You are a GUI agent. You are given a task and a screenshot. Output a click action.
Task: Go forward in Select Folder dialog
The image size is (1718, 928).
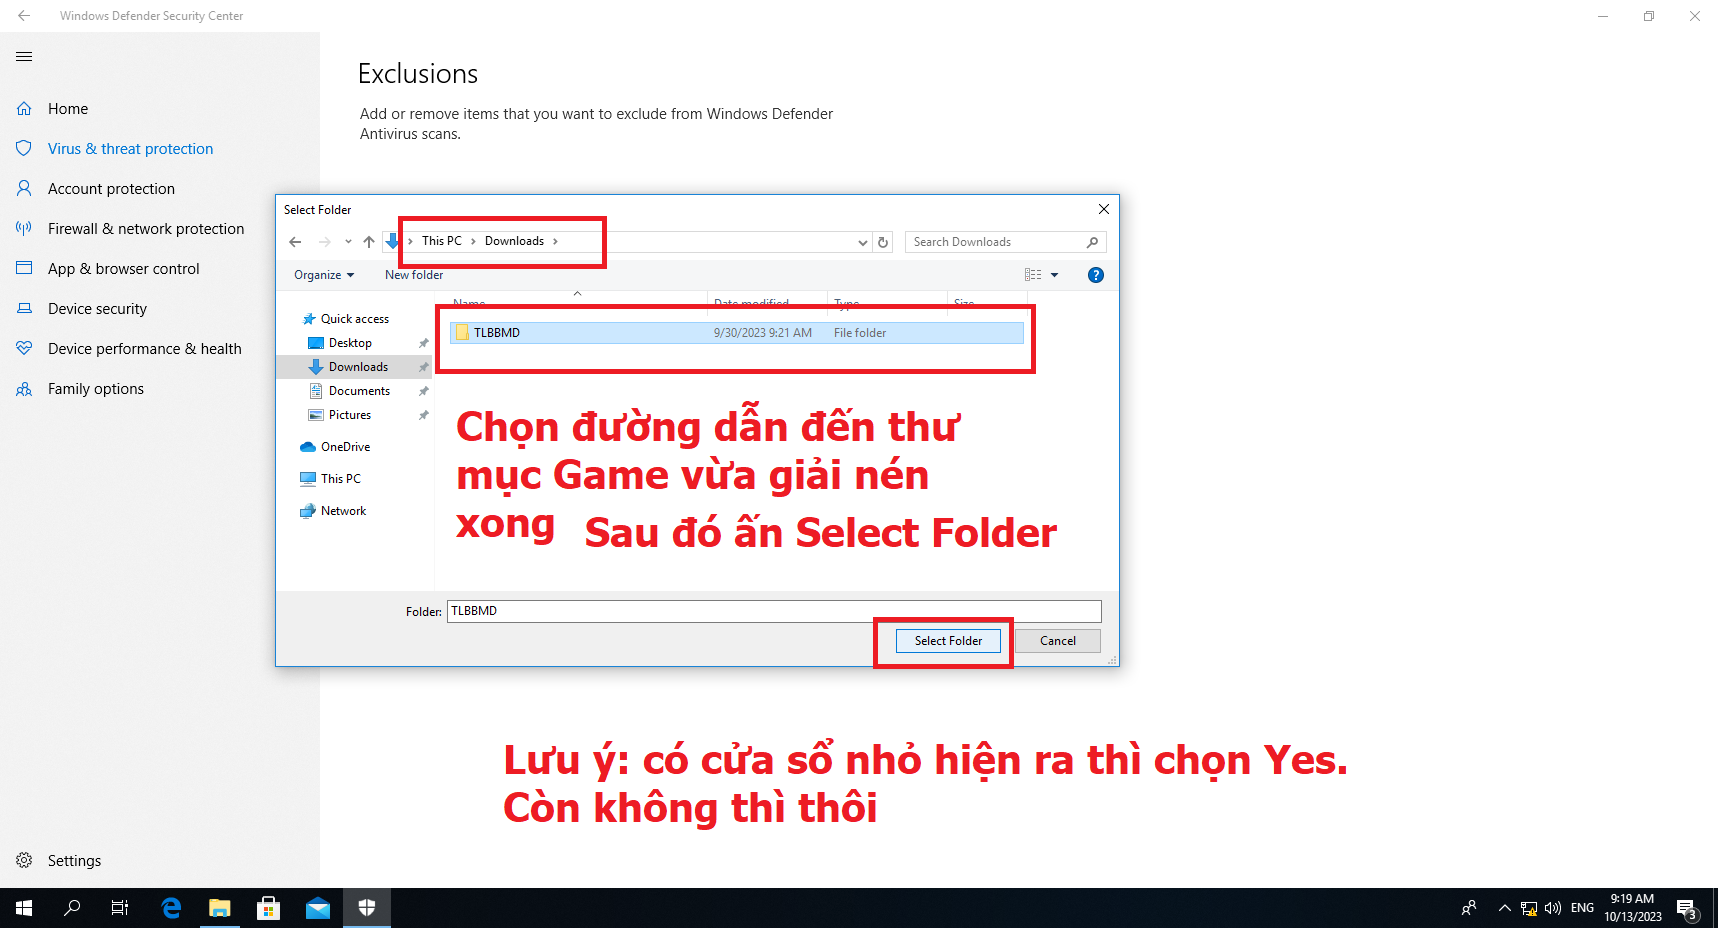(324, 242)
